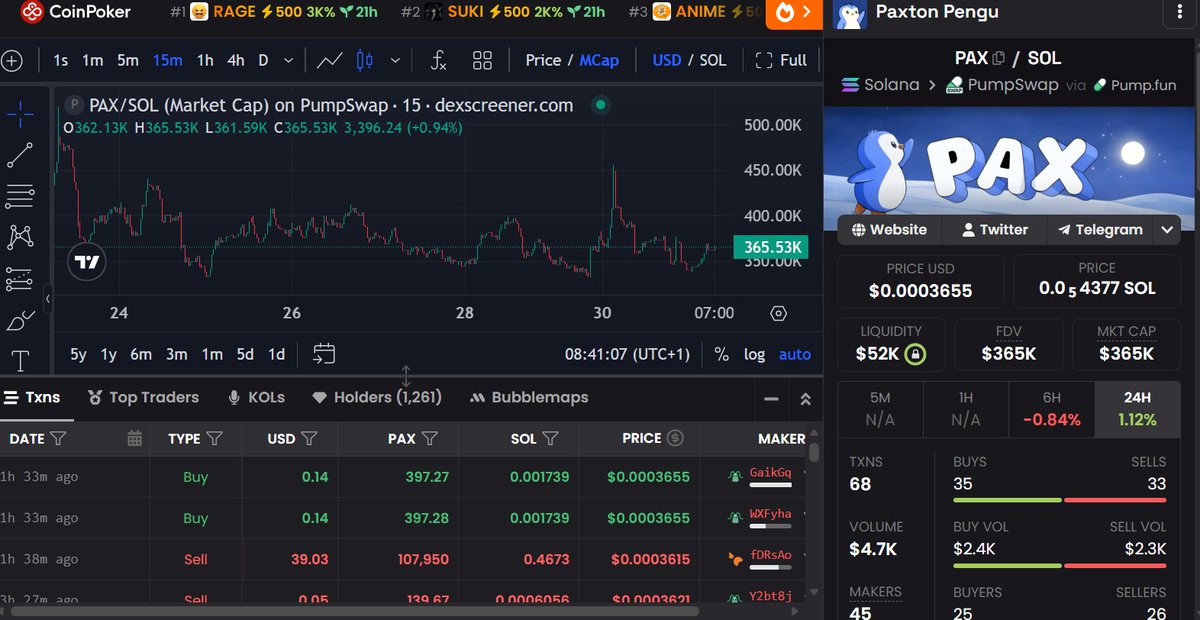Select the XABCD pattern tool
Viewport: 1200px width, 620px height.
20,238
